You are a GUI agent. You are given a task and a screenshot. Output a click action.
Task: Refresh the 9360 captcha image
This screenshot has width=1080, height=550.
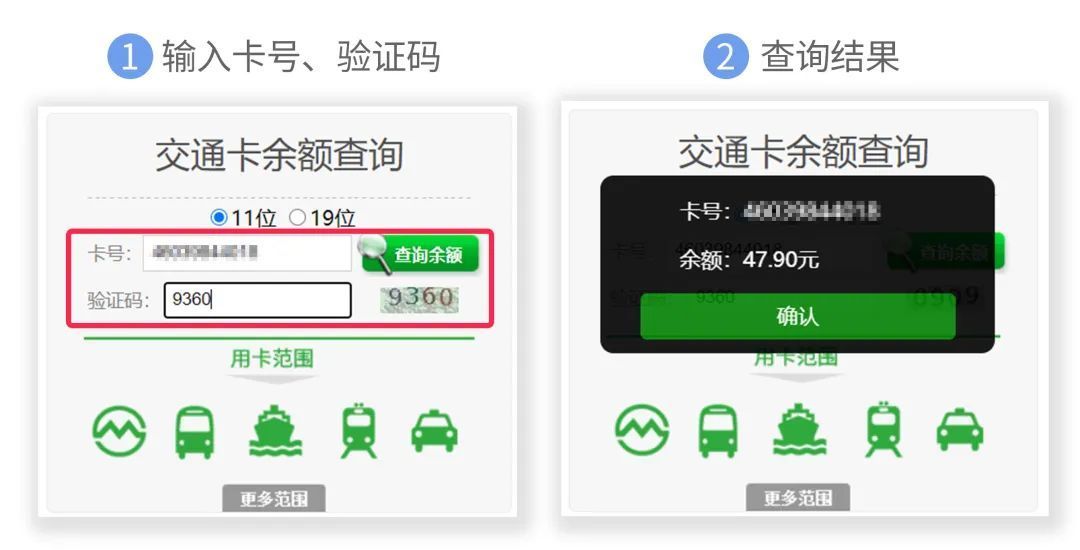pos(419,299)
